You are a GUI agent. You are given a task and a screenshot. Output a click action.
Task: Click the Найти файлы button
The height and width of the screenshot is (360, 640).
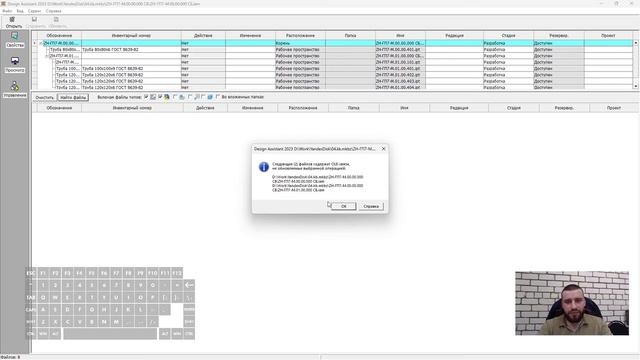(73, 98)
